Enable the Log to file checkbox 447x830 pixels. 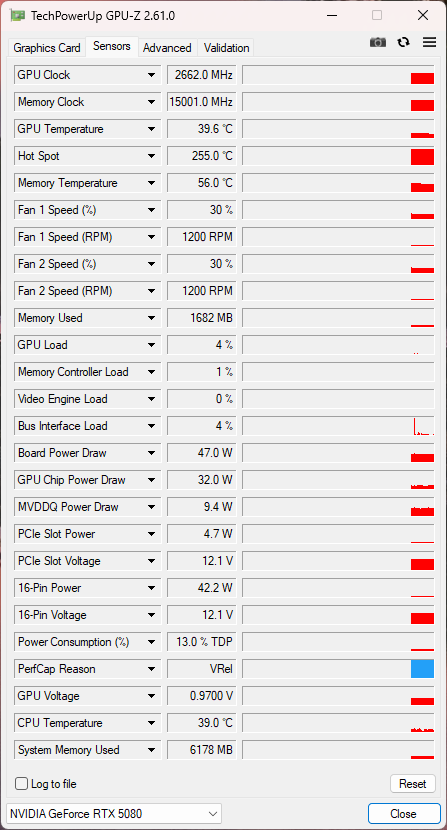tap(21, 783)
